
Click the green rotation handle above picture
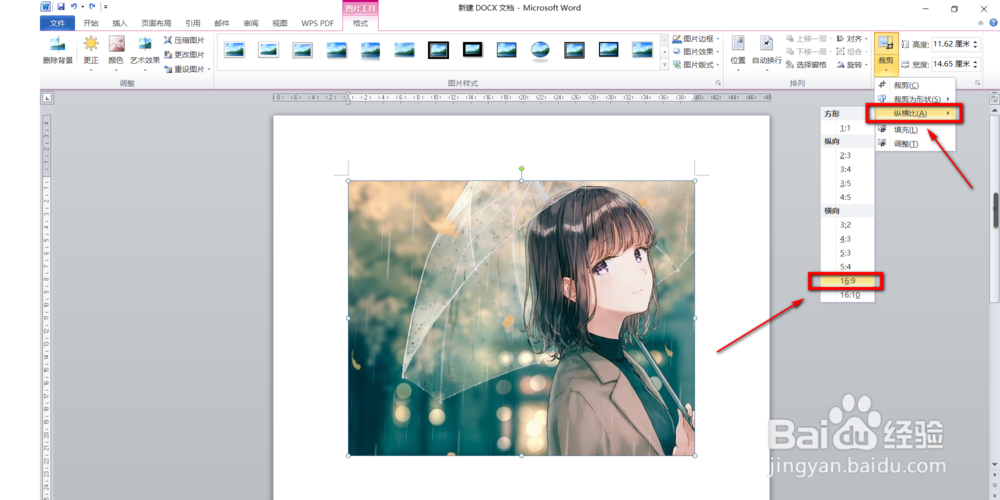522,168
